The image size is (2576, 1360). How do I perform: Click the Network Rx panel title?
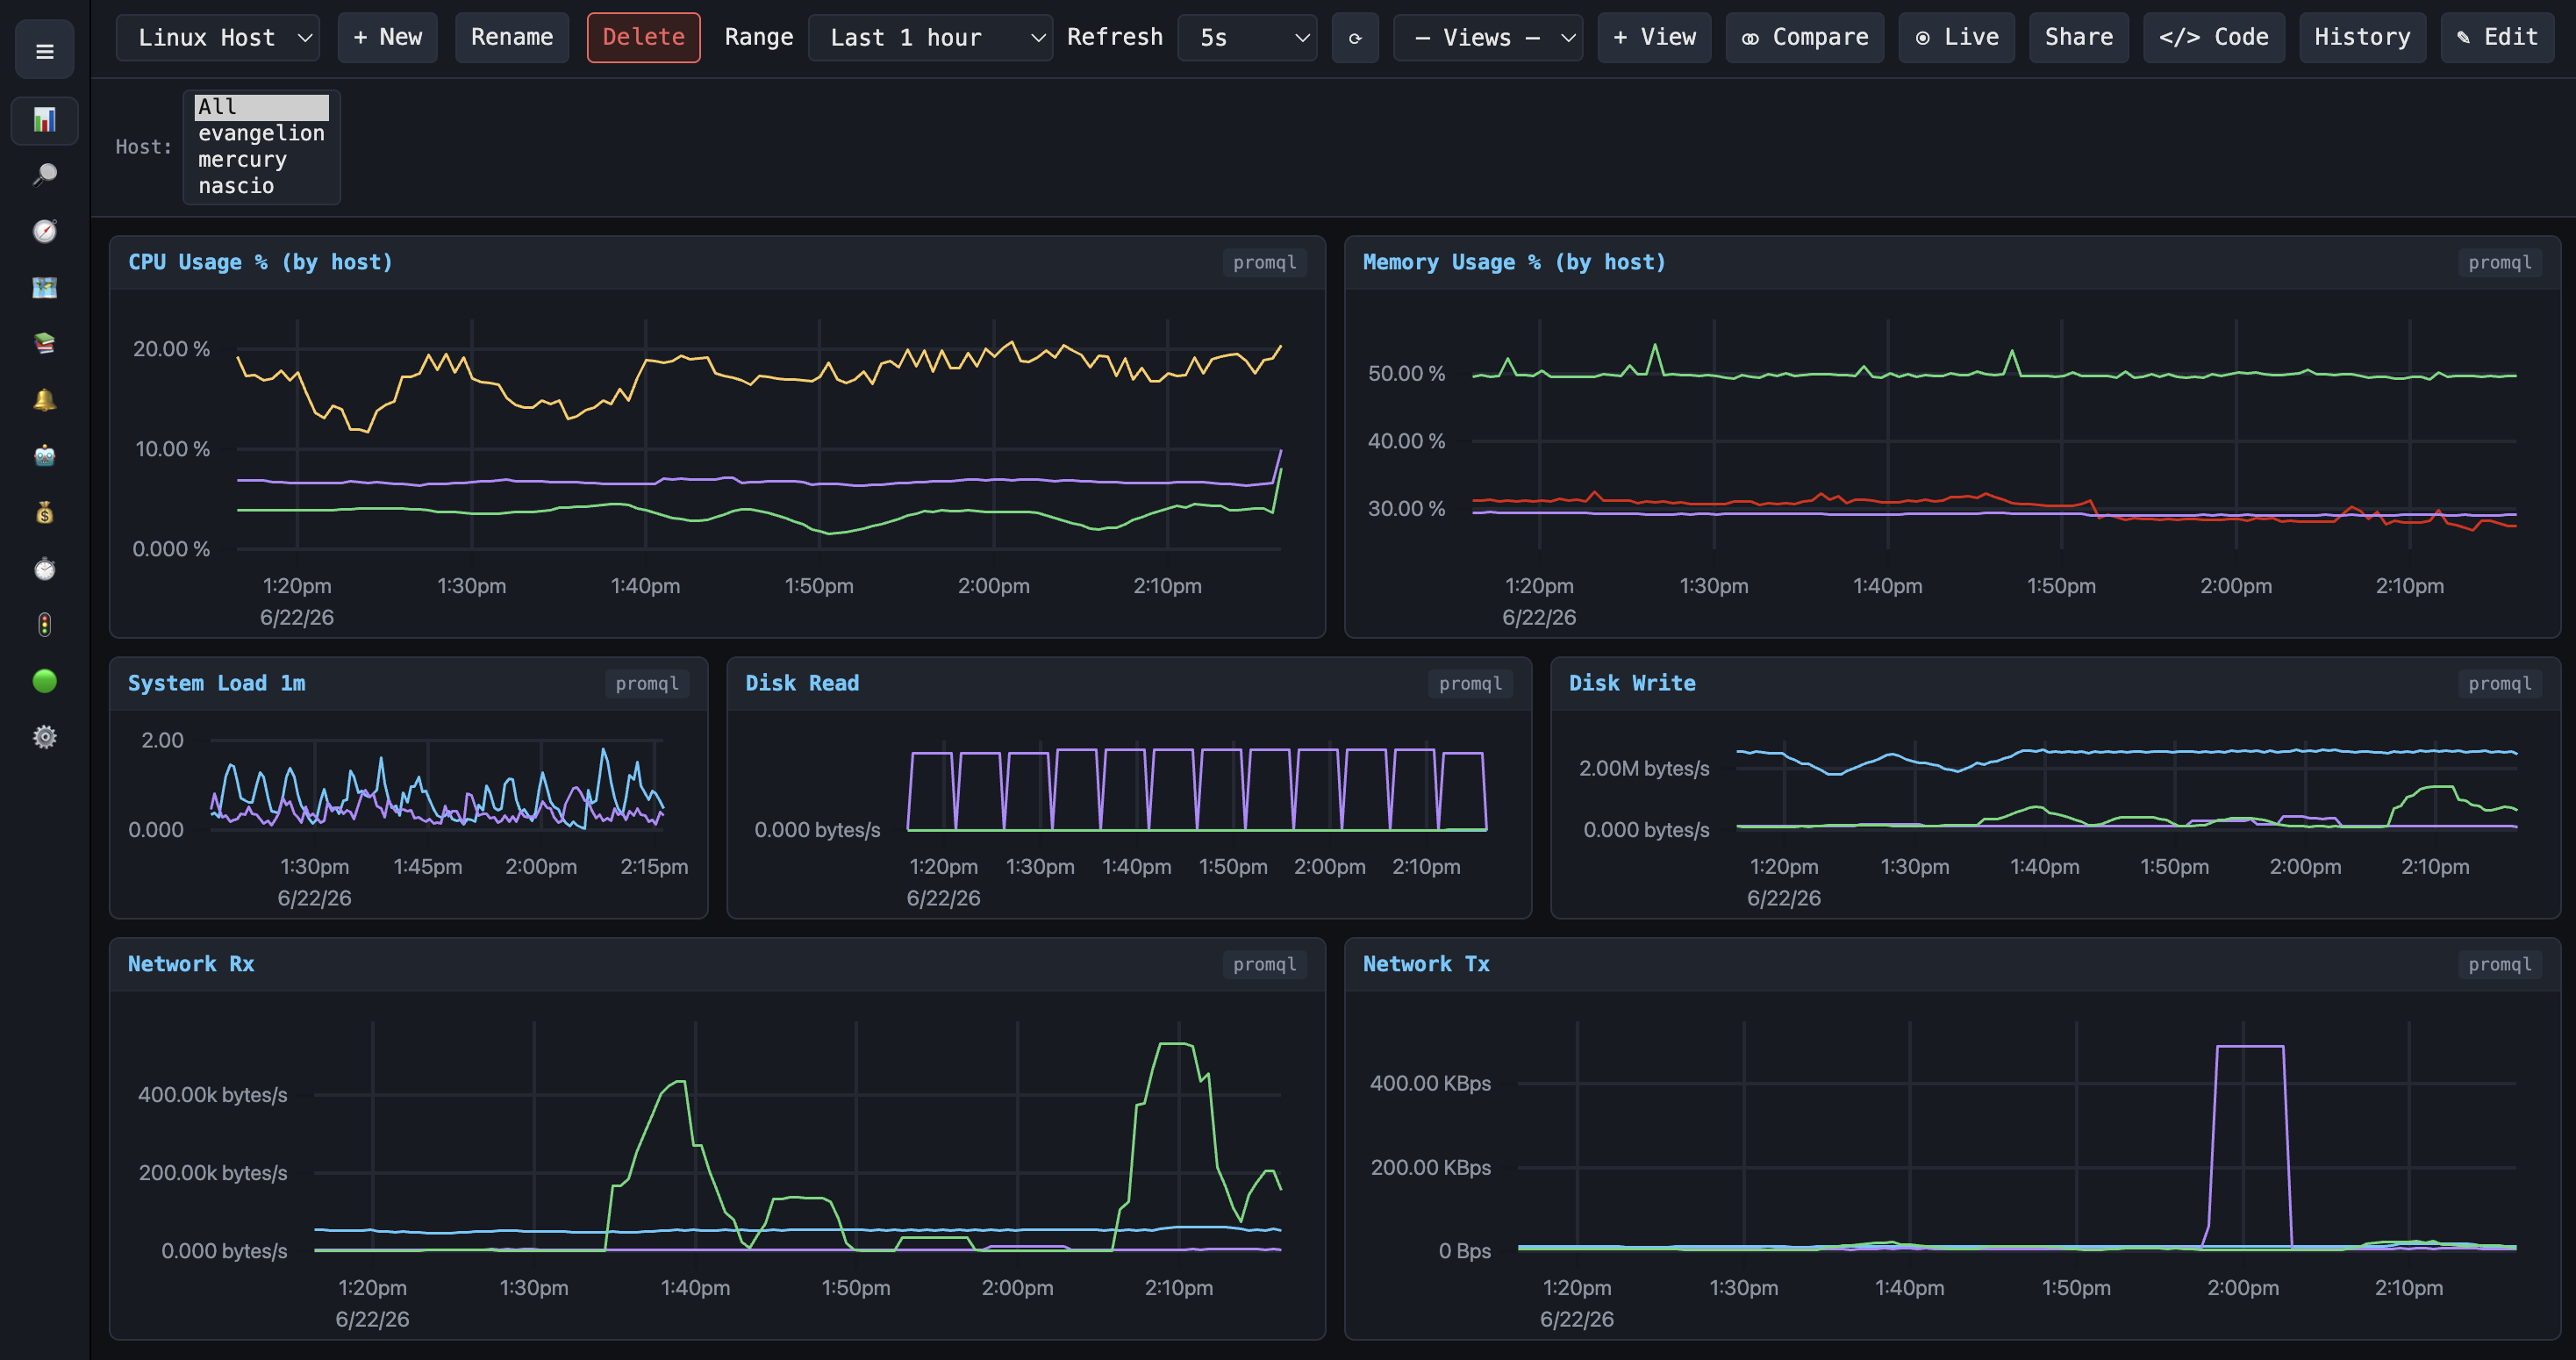(x=191, y=964)
